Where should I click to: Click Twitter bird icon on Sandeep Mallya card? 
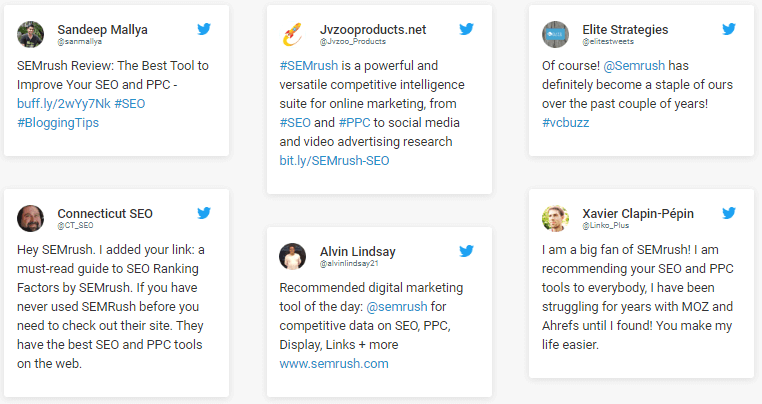(x=204, y=29)
